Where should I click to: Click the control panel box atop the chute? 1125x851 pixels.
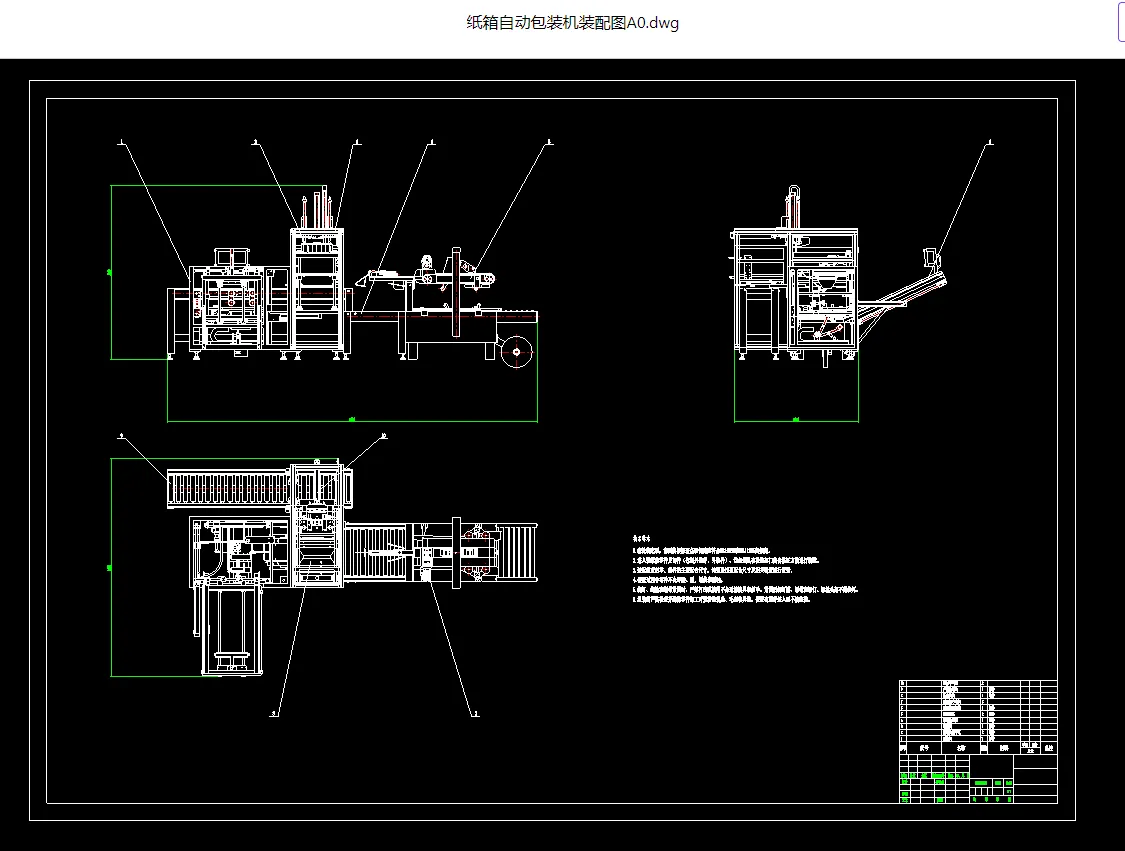pos(931,258)
